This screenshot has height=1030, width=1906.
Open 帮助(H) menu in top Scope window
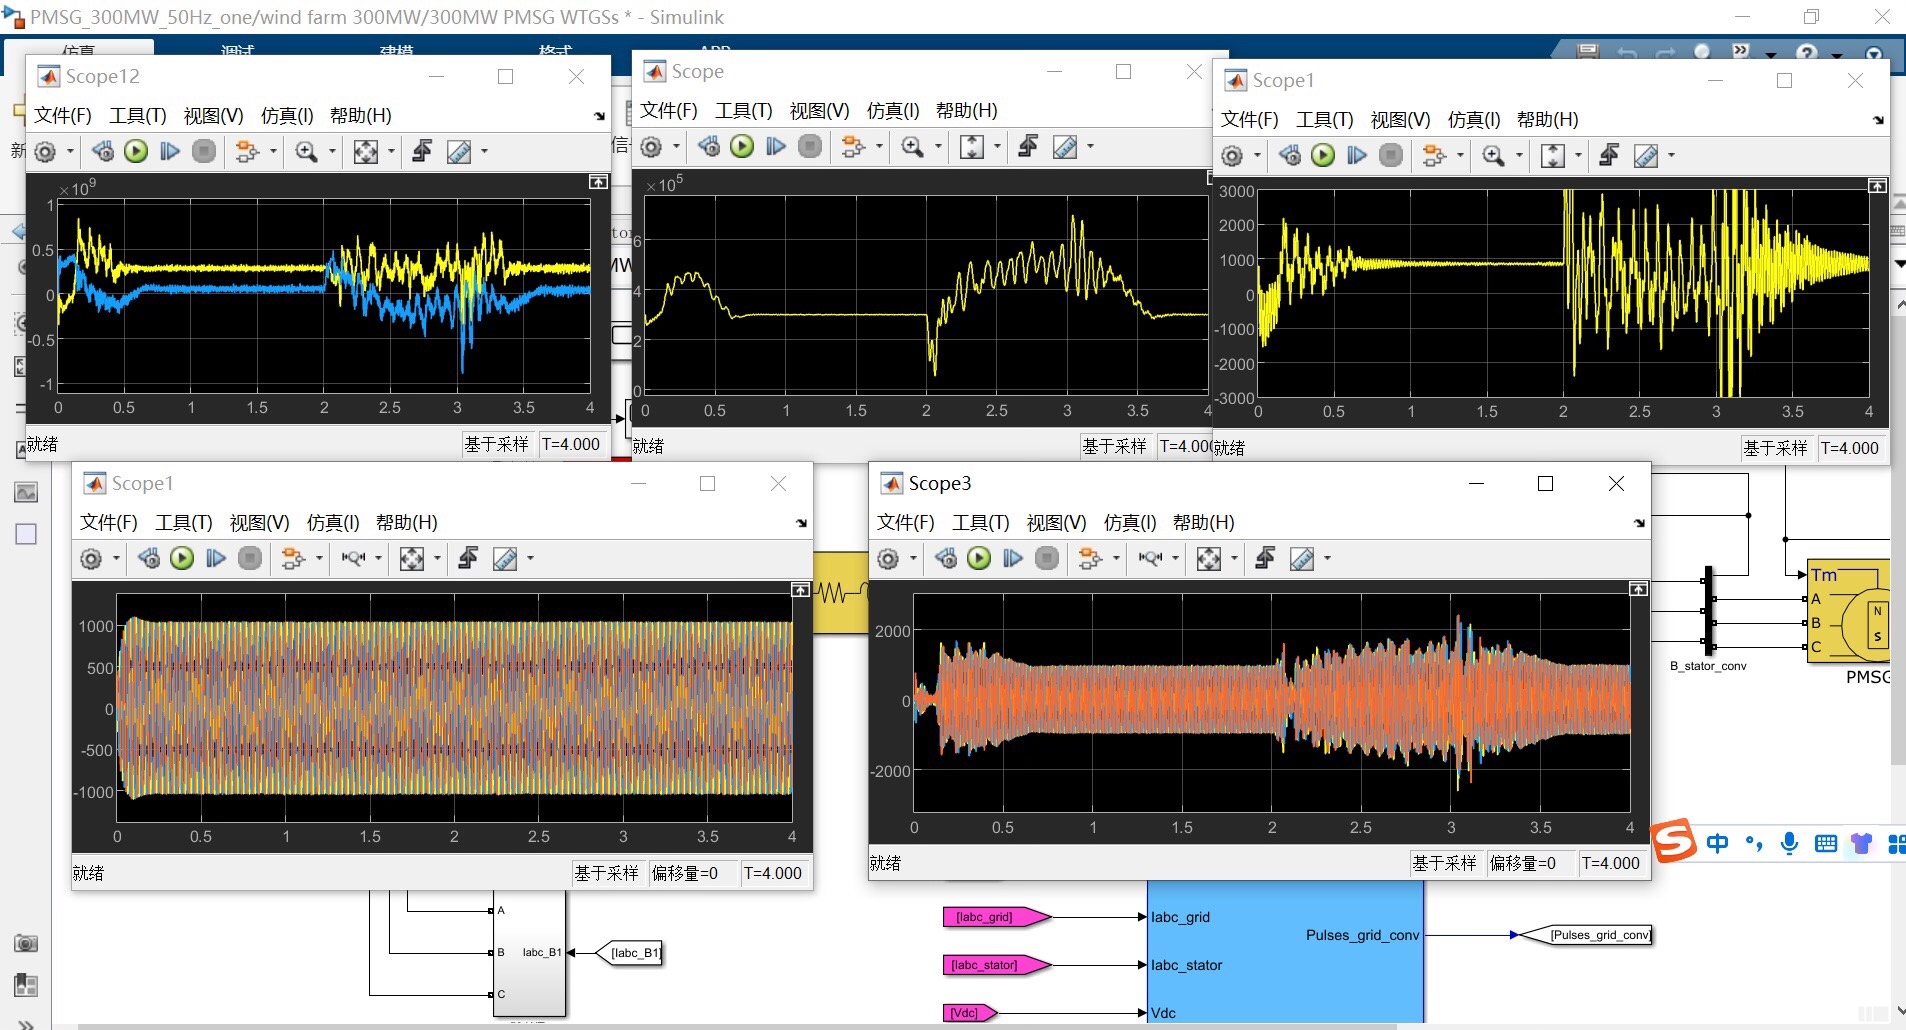[966, 110]
